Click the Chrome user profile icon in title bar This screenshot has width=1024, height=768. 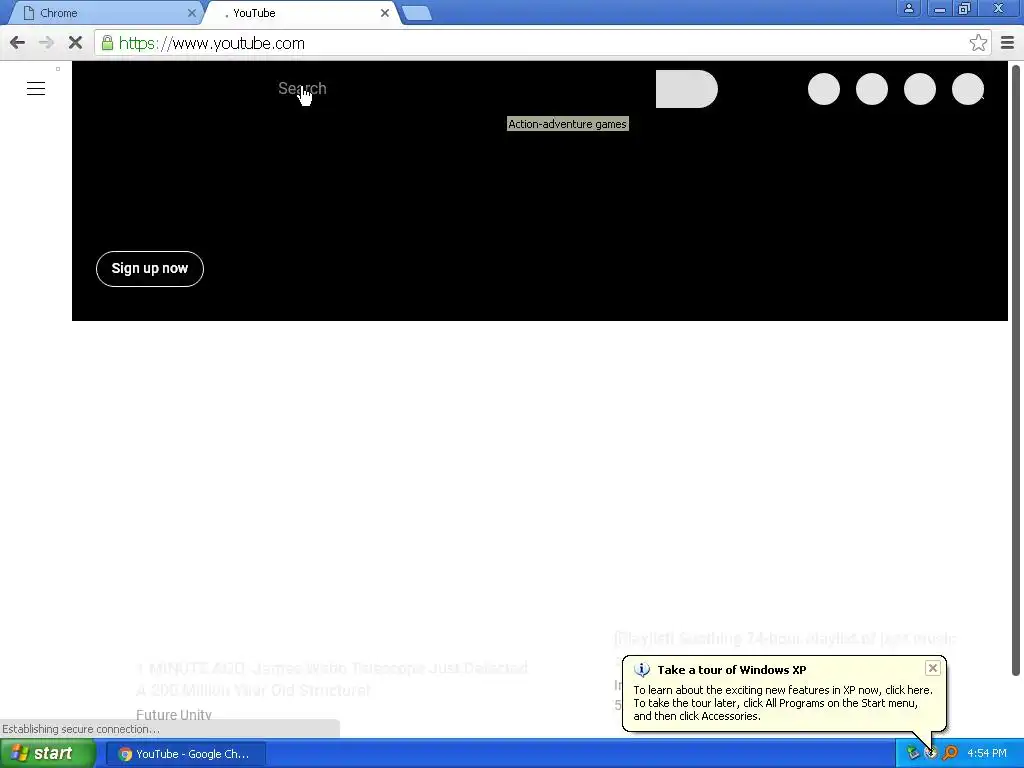[x=908, y=8]
